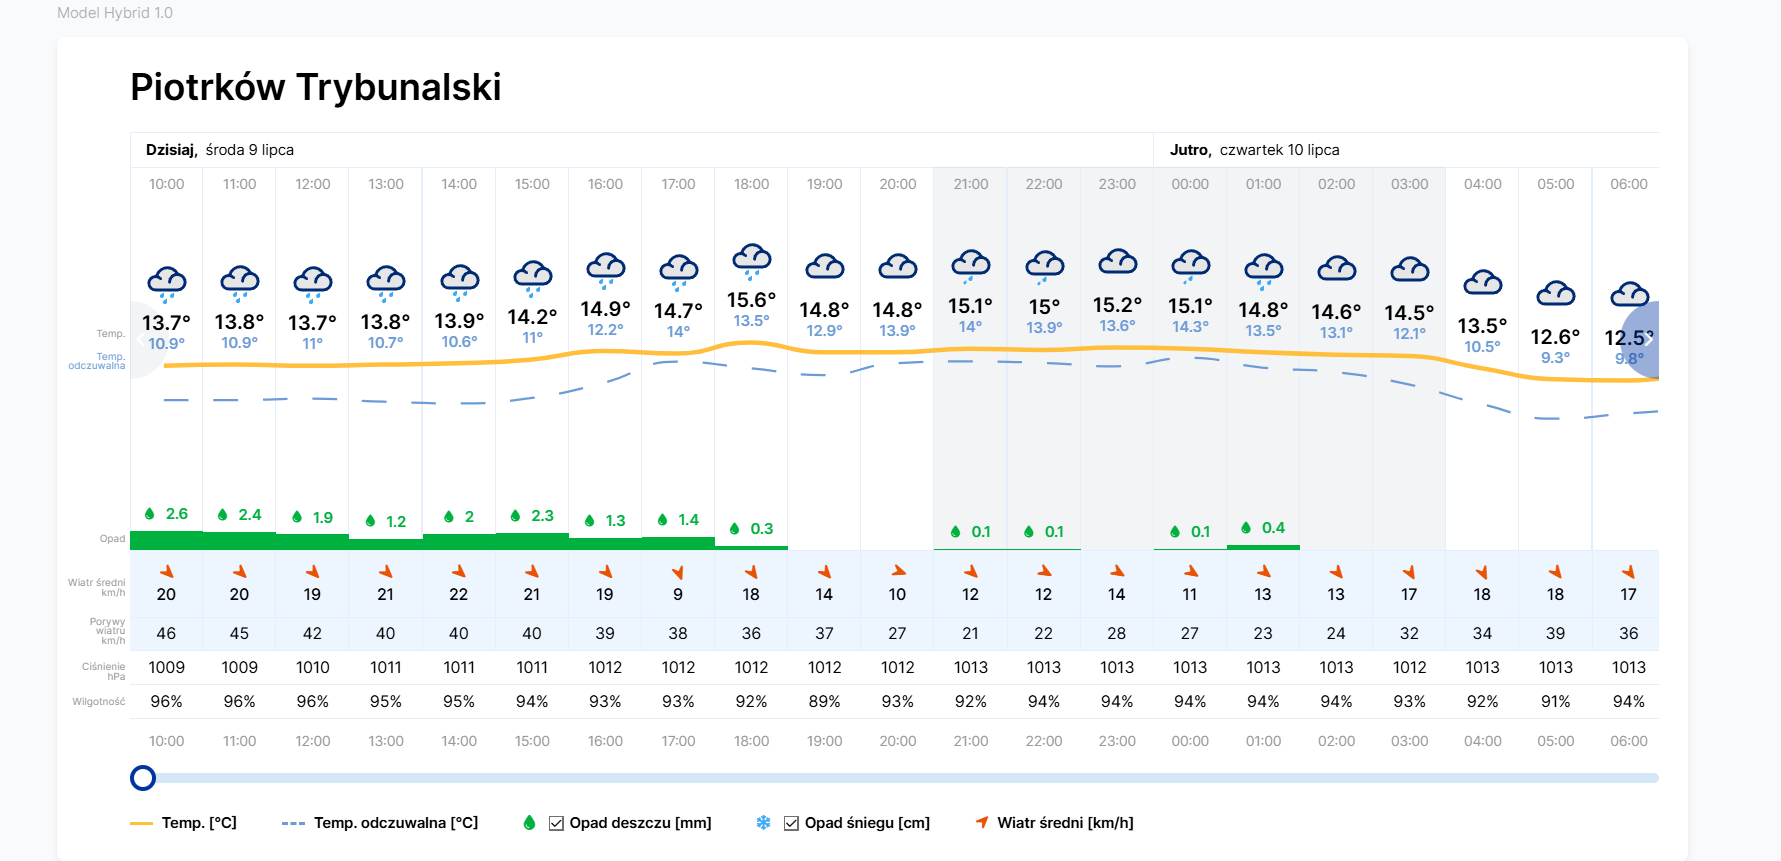Click the wind arrow at 06:00
The image size is (1781, 861).
[x=1628, y=572]
